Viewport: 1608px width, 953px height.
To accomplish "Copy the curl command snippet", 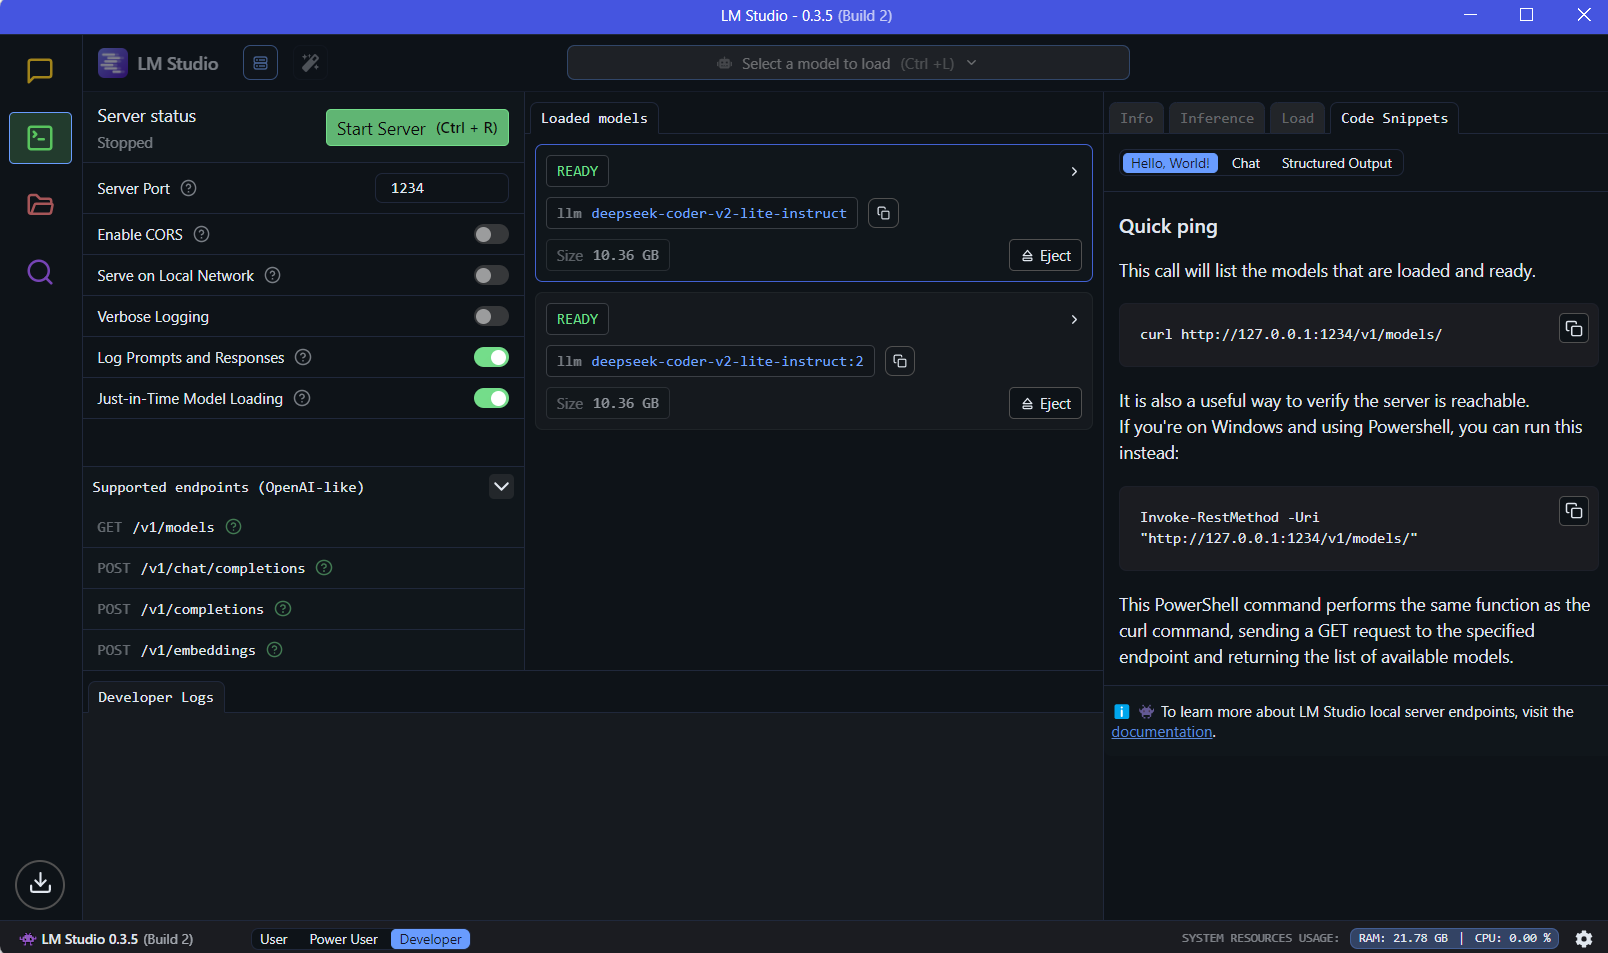I will point(1573,329).
